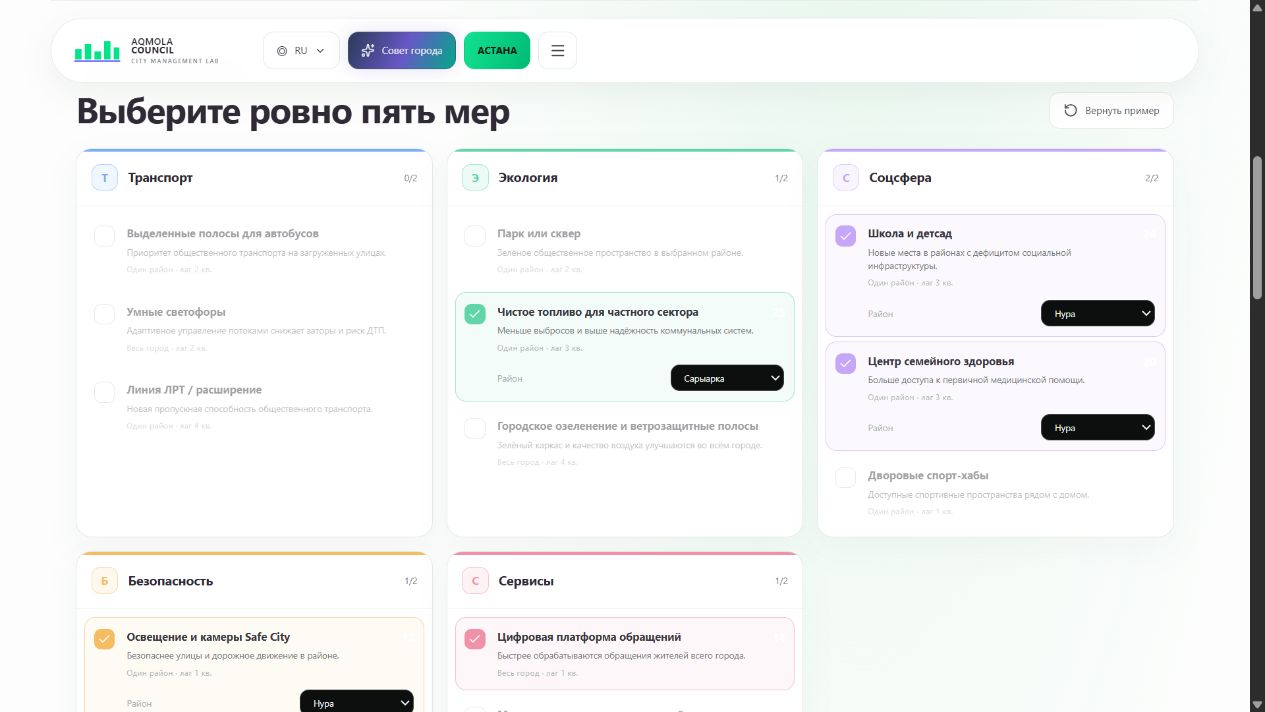The image size is (1265, 712).
Task: Click the Соцсфера section title
Action: [x=900, y=177]
